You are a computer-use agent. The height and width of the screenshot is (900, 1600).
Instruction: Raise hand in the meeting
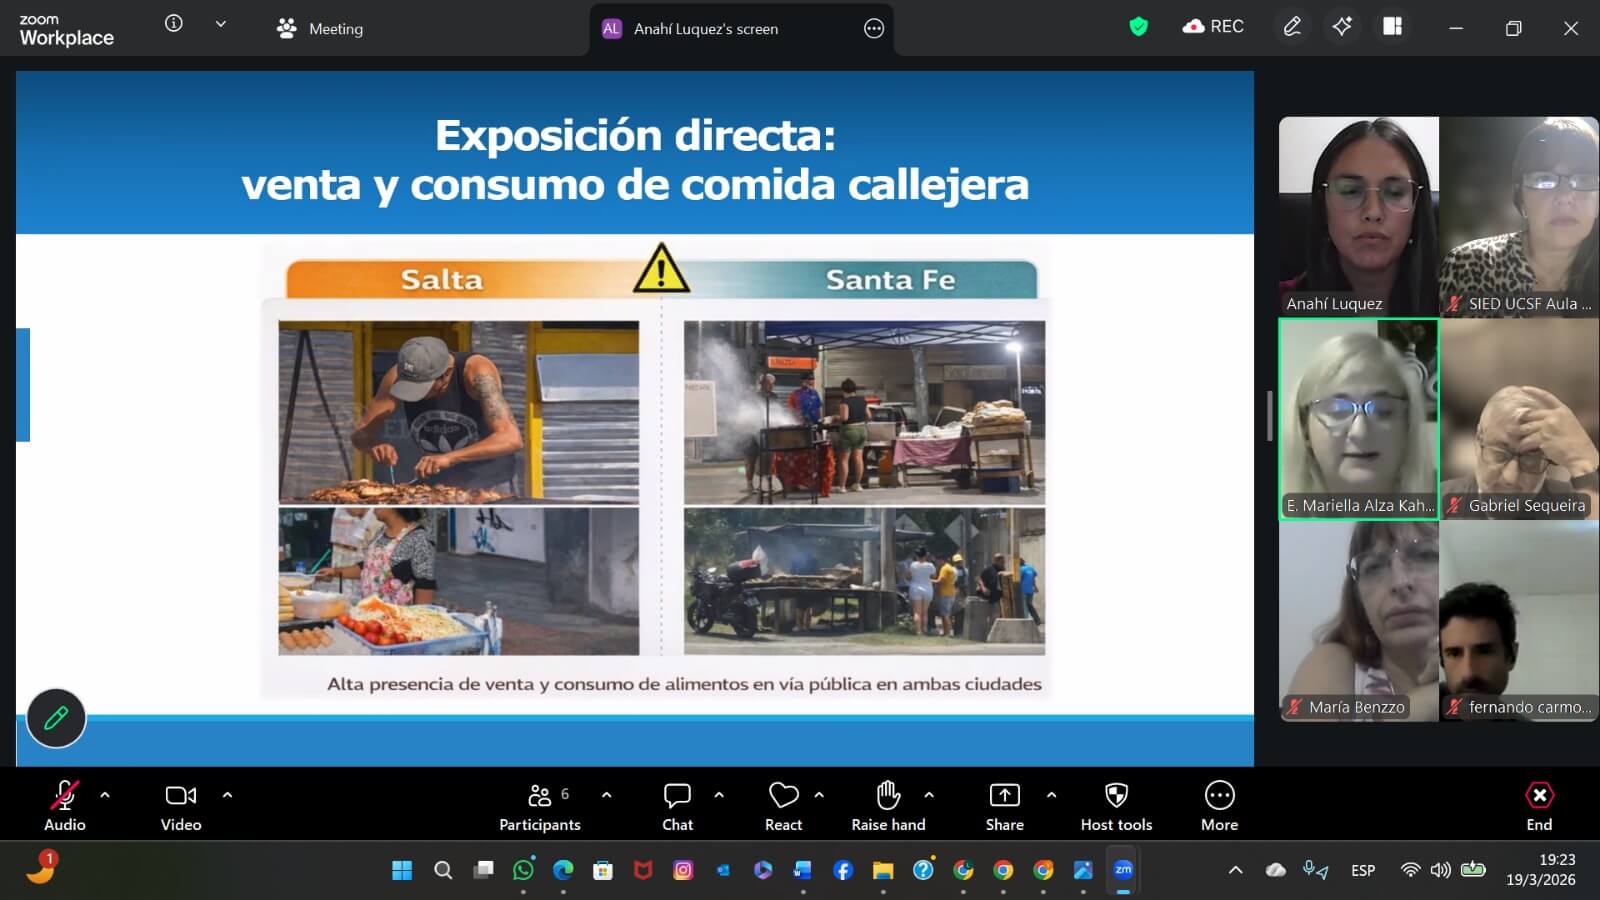click(x=888, y=805)
